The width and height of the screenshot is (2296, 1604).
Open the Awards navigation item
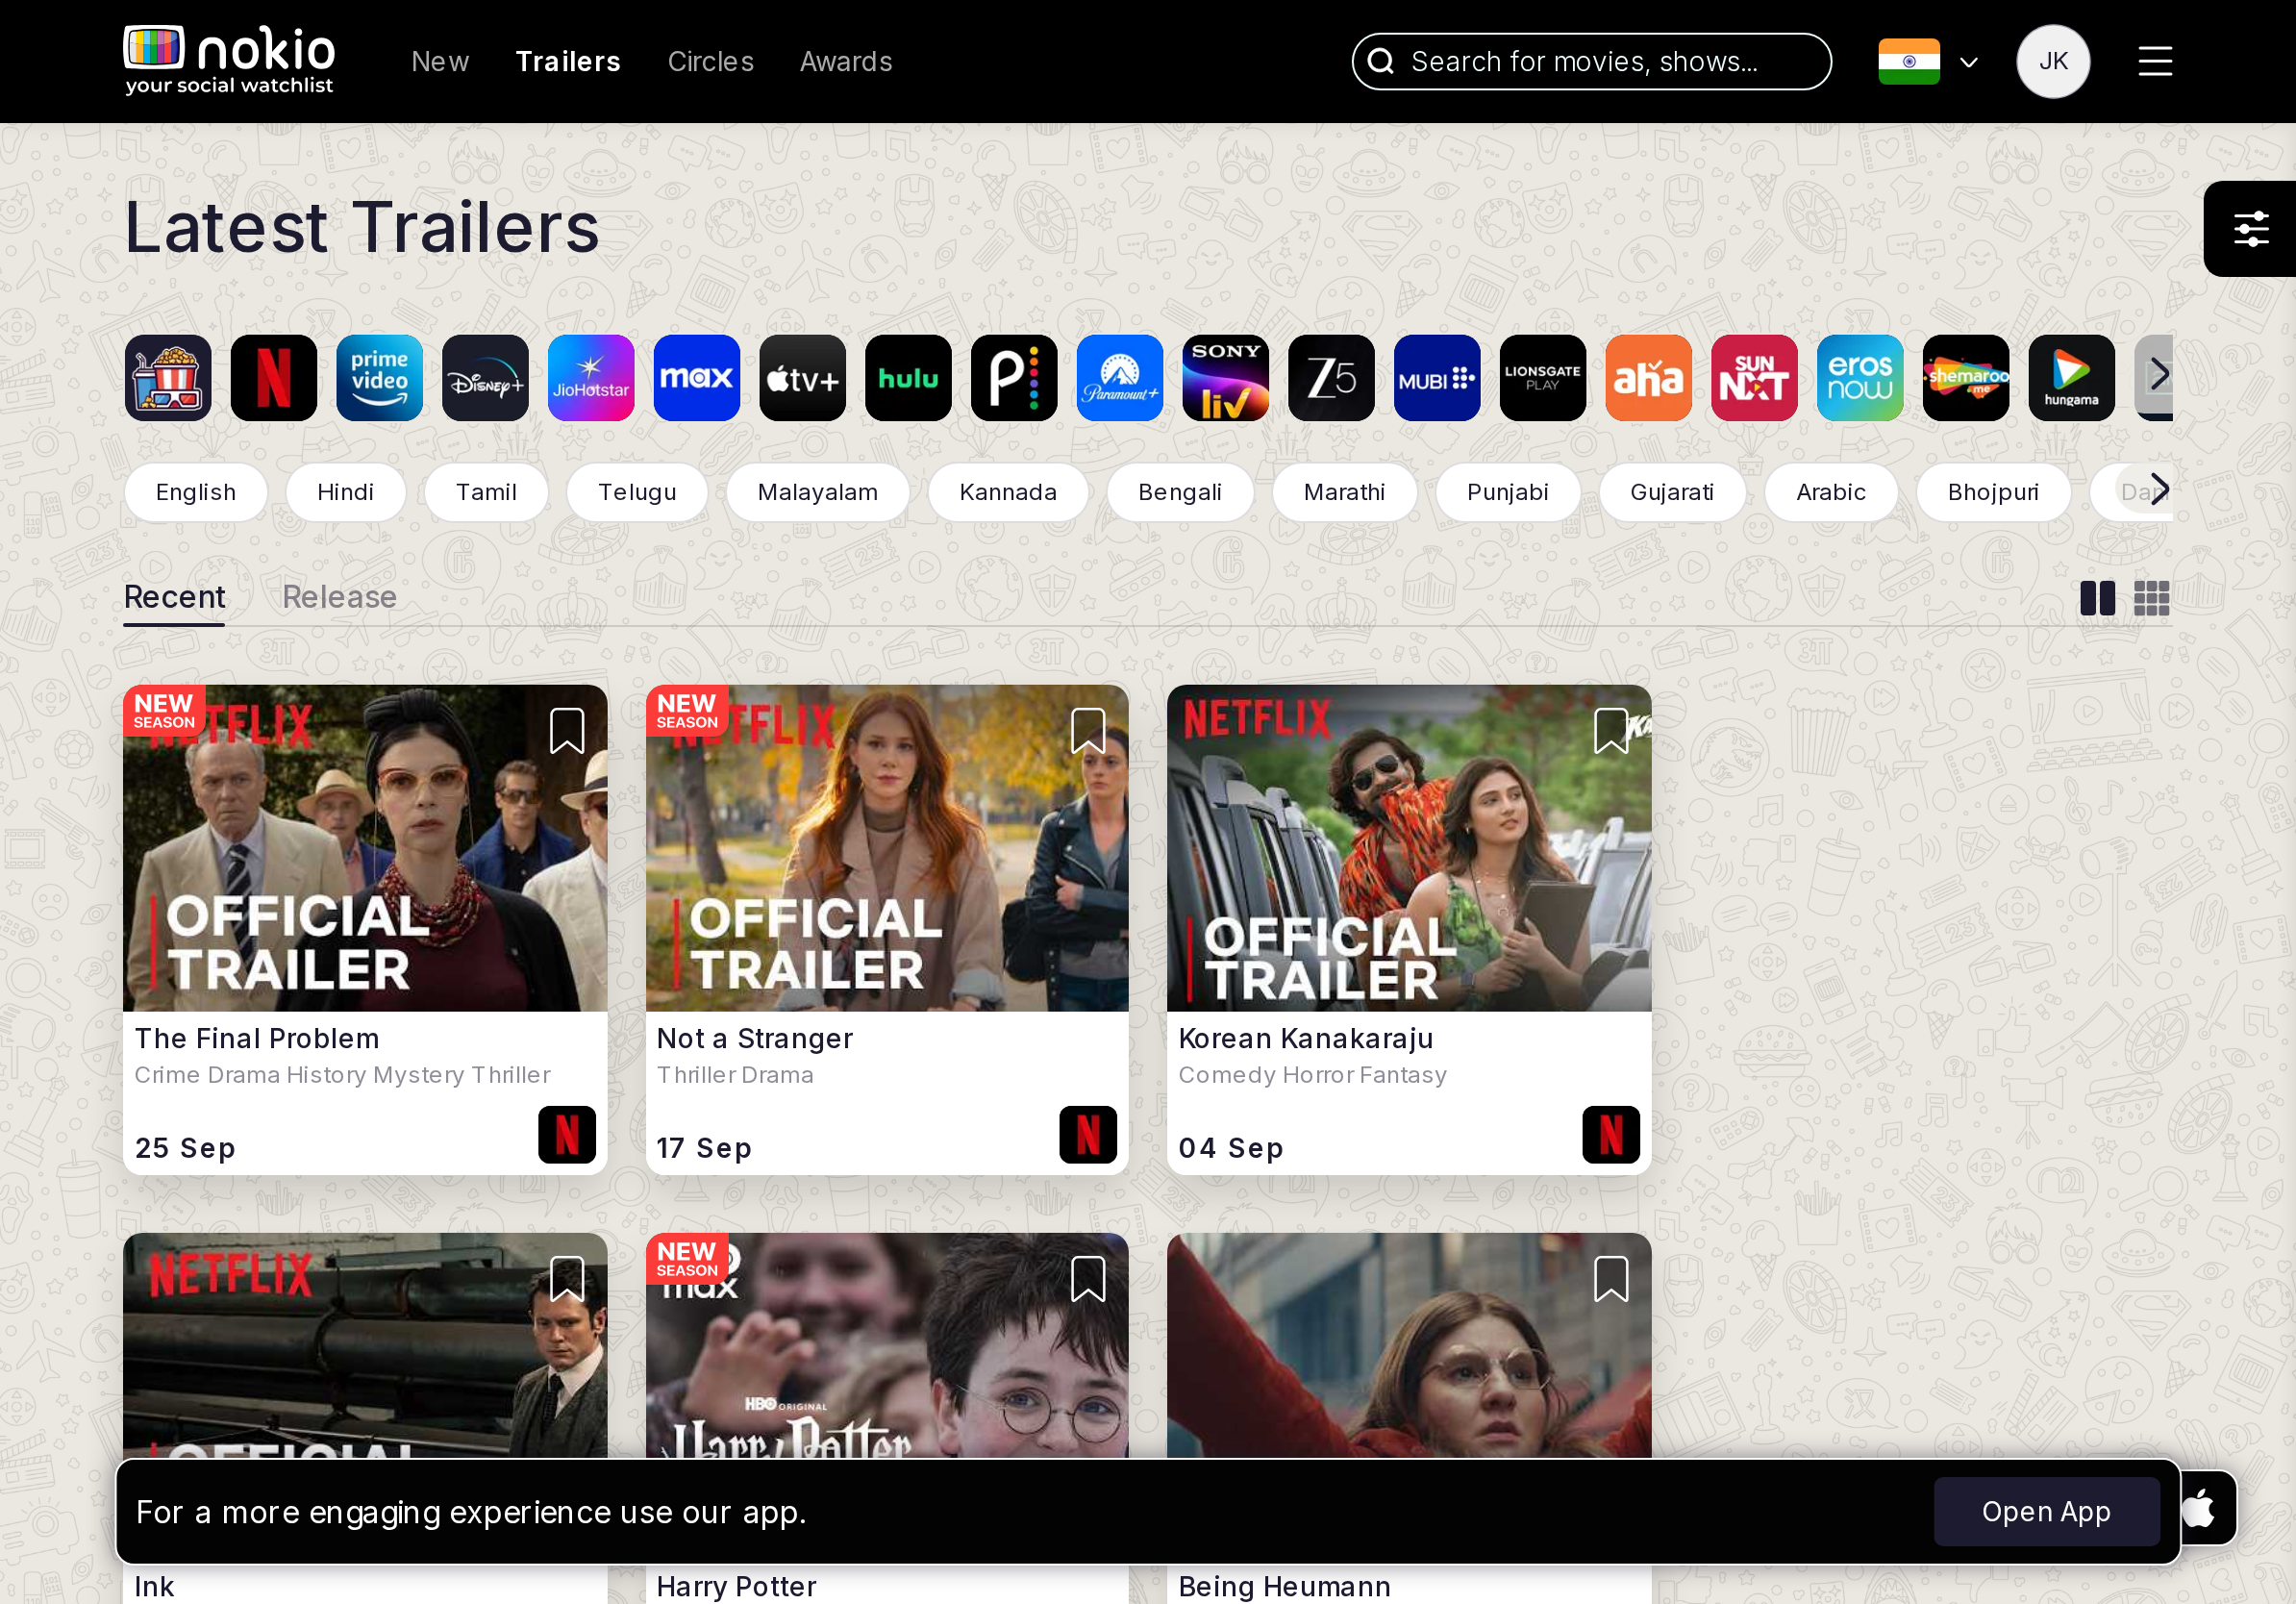tap(846, 62)
